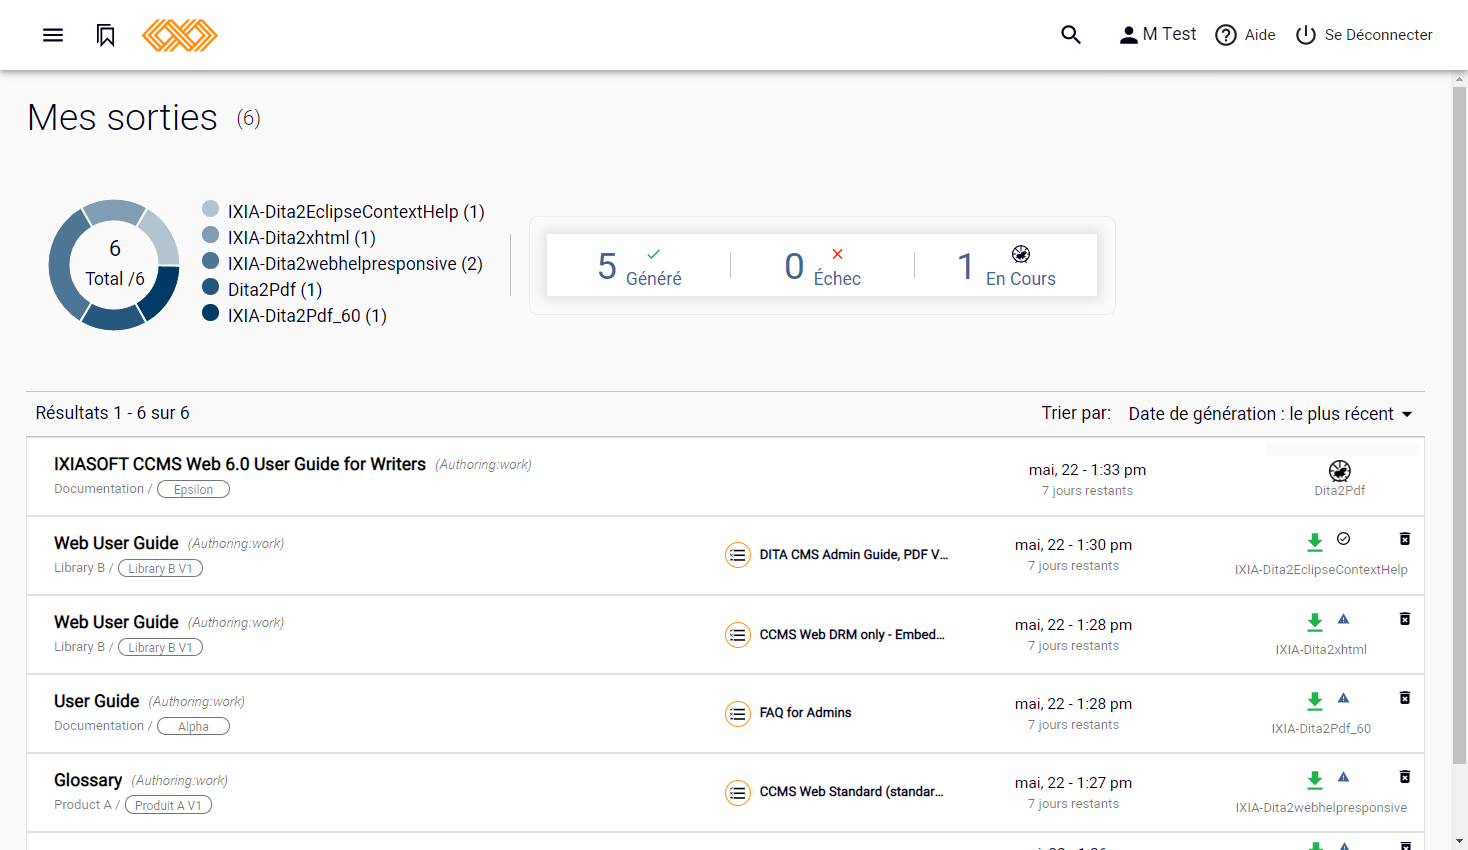Delete the IXIA-Dita2Pdf_60 output
This screenshot has height=850, width=1468.
click(1405, 698)
